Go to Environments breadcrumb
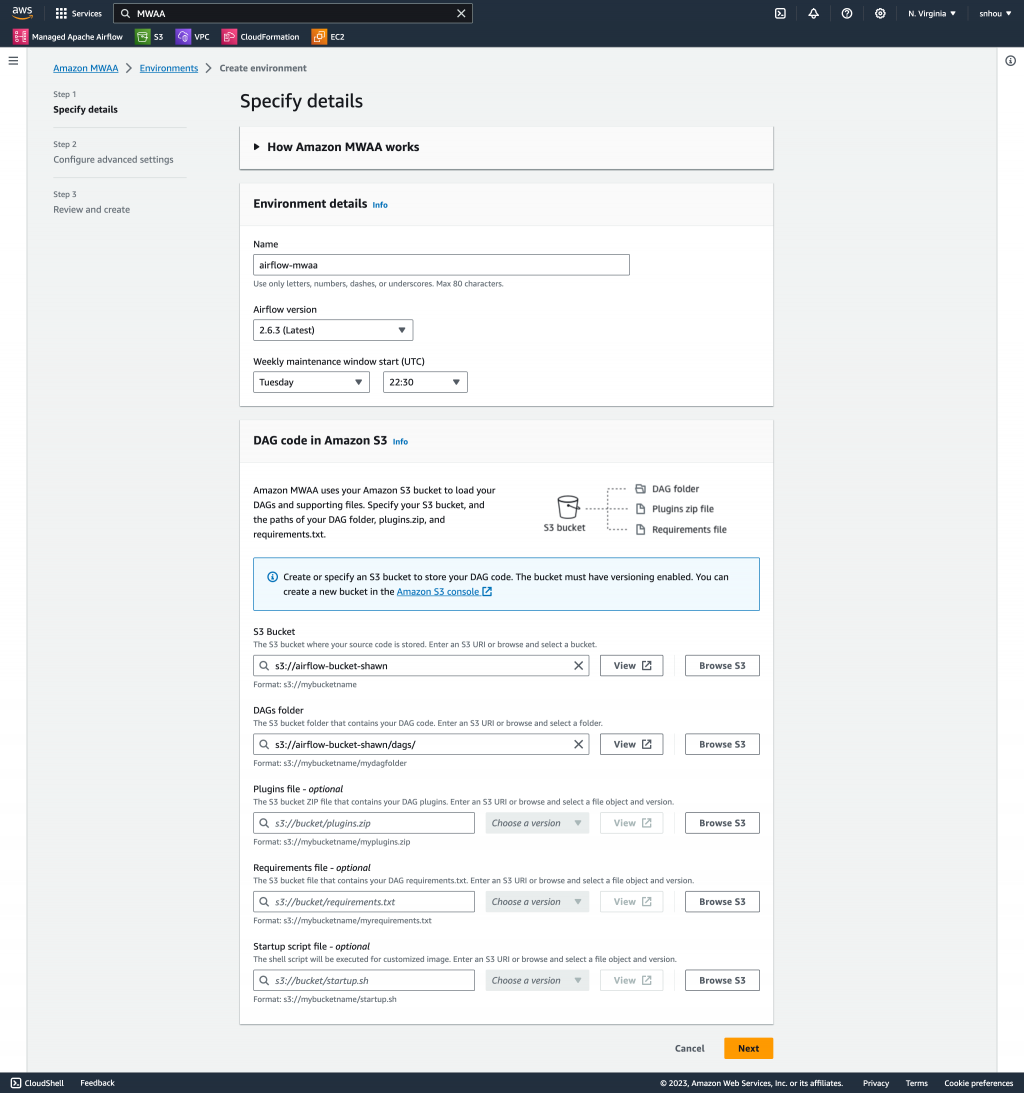This screenshot has height=1093, width=1024. pyautogui.click(x=169, y=68)
